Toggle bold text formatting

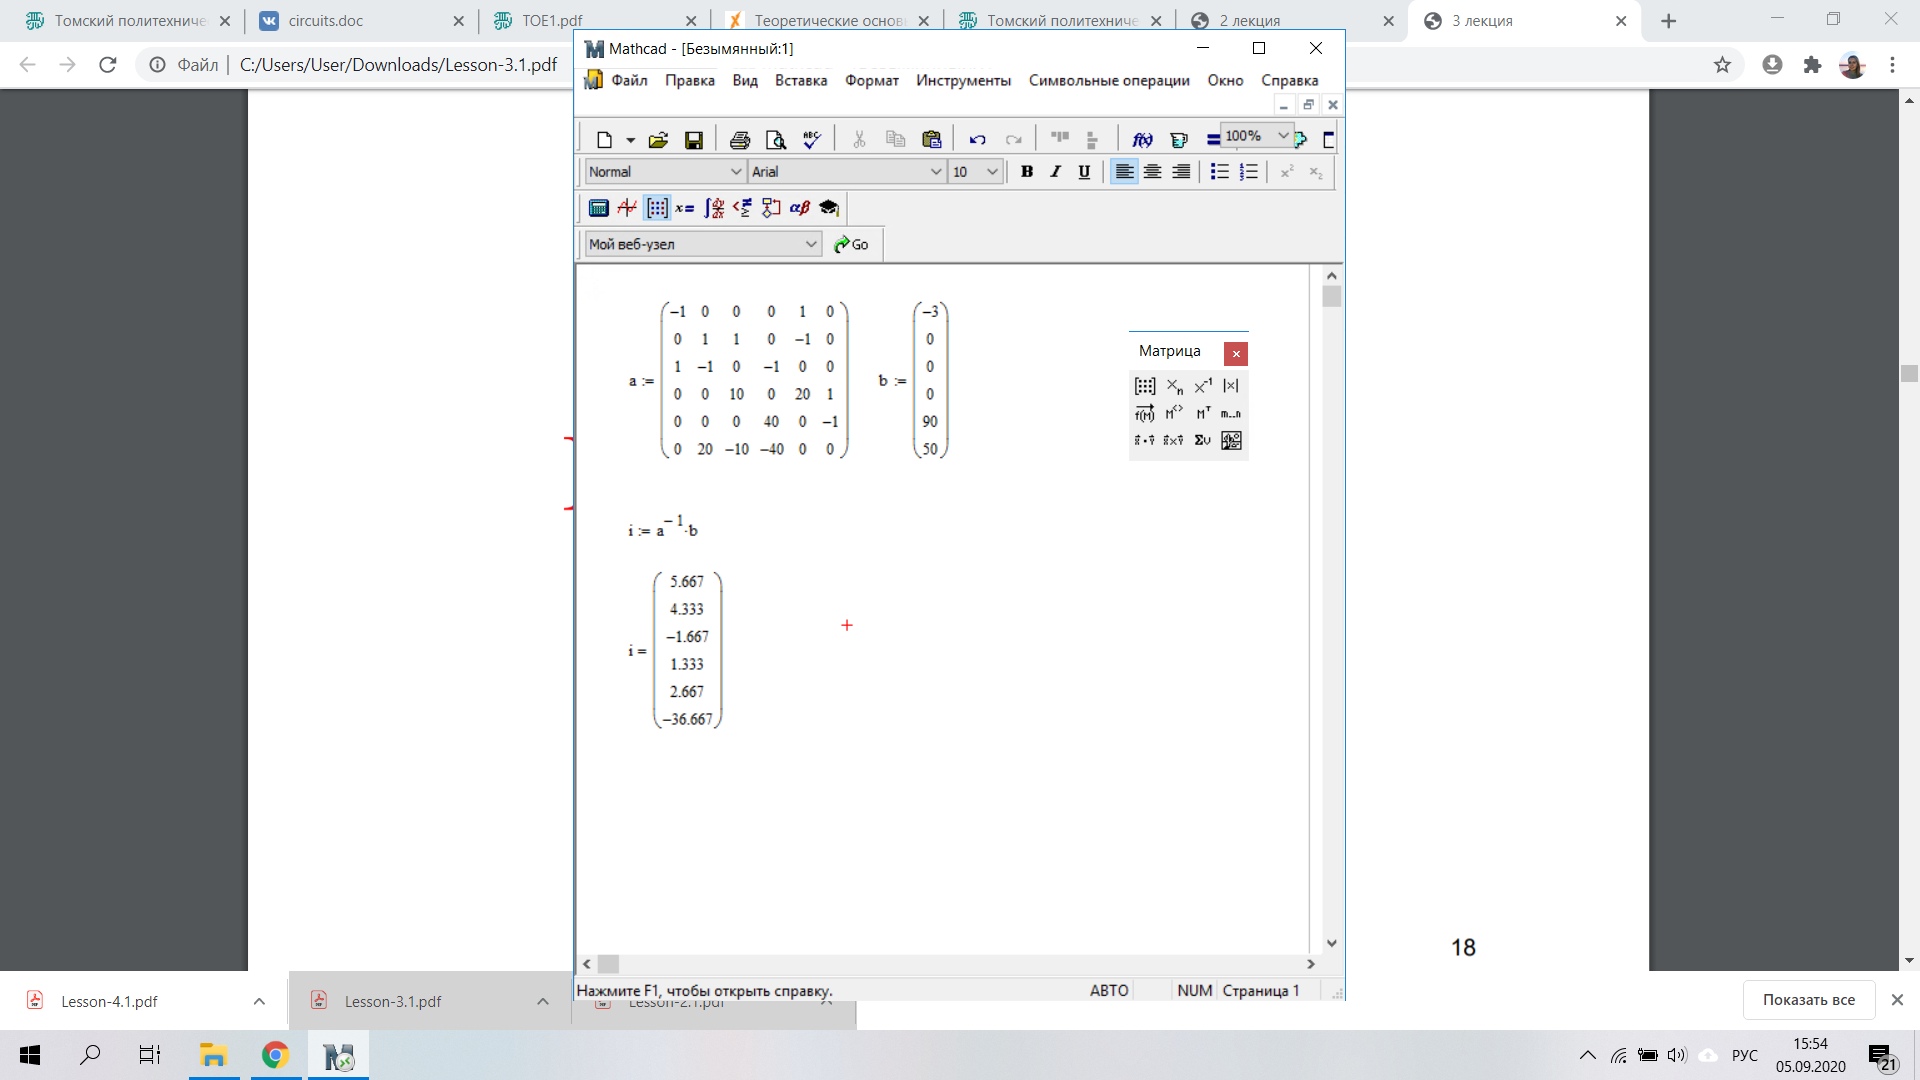(1026, 172)
